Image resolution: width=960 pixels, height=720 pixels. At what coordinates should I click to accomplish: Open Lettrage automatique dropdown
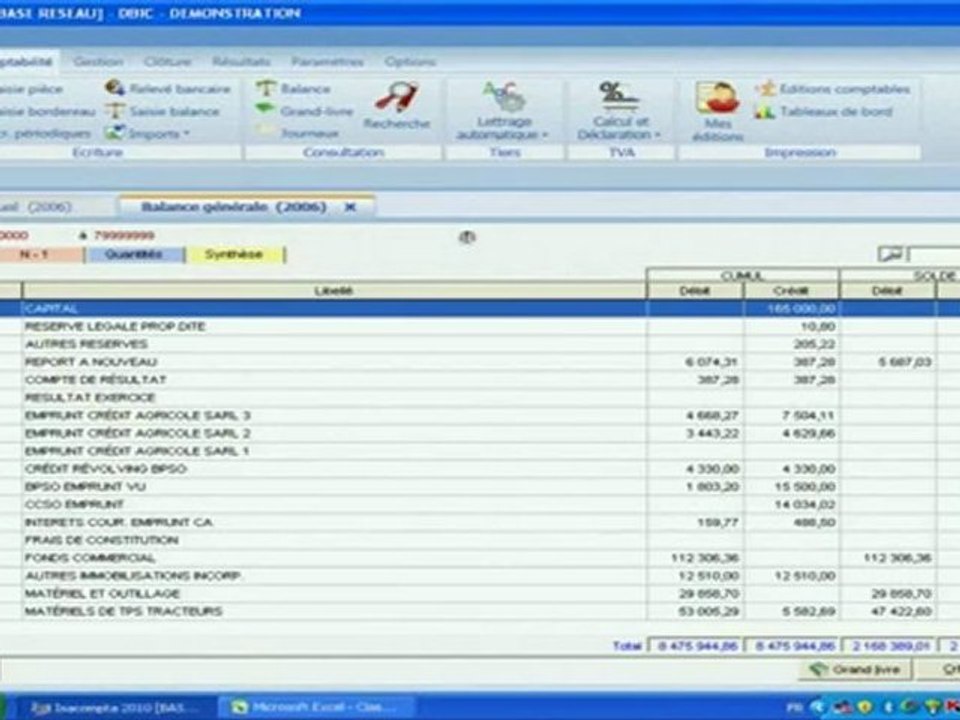[x=503, y=111]
